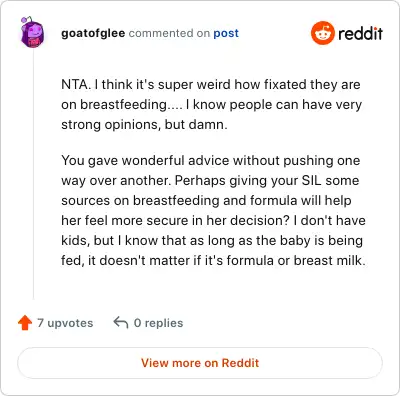Click the "0 replies" count

pos(158,323)
